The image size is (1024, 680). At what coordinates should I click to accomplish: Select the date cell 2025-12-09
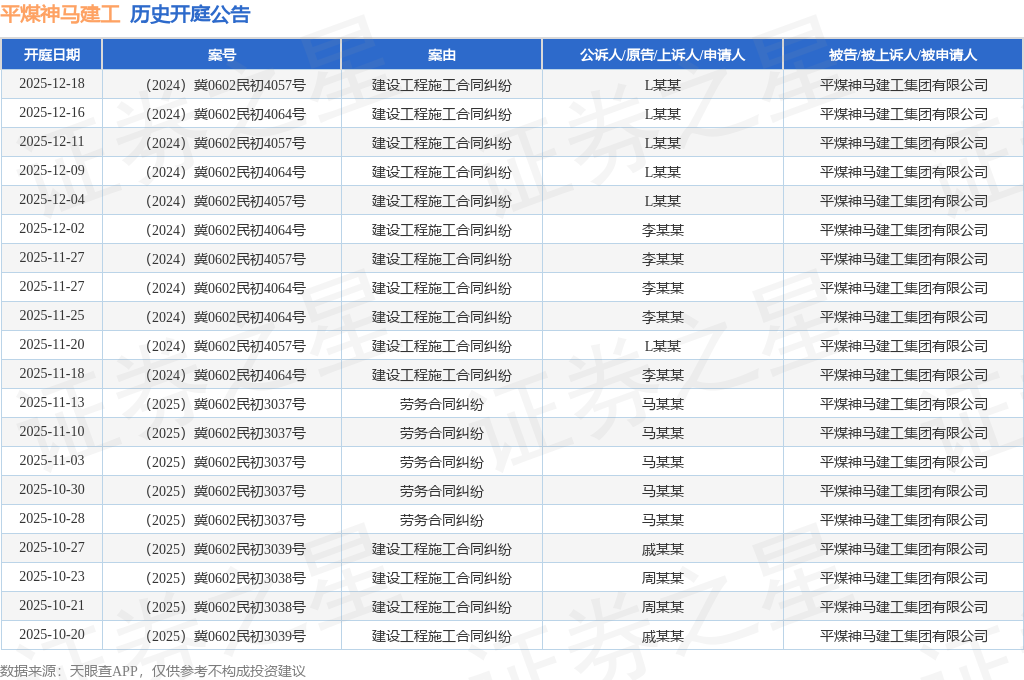click(52, 170)
